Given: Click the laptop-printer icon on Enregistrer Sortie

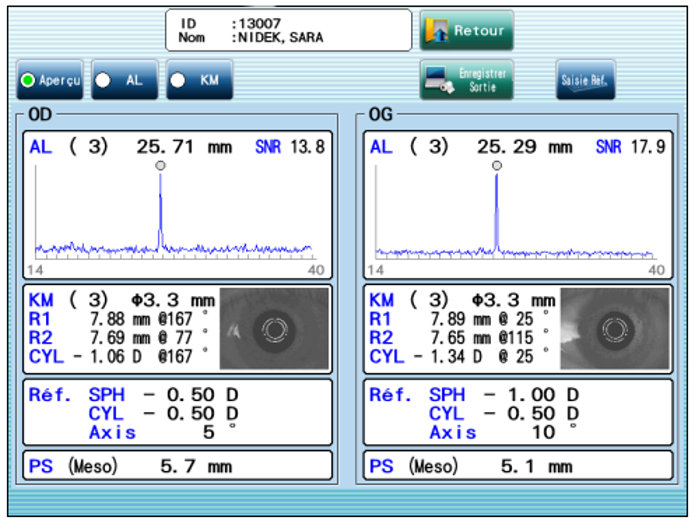Looking at the screenshot, I should 439,80.
